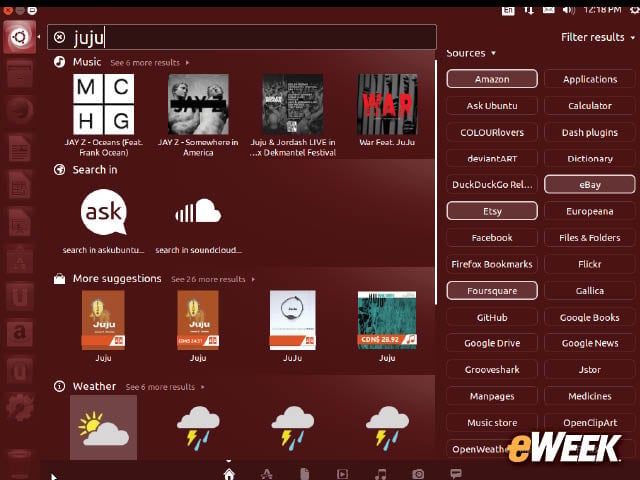Open the session gear menu in top panel

point(634,10)
